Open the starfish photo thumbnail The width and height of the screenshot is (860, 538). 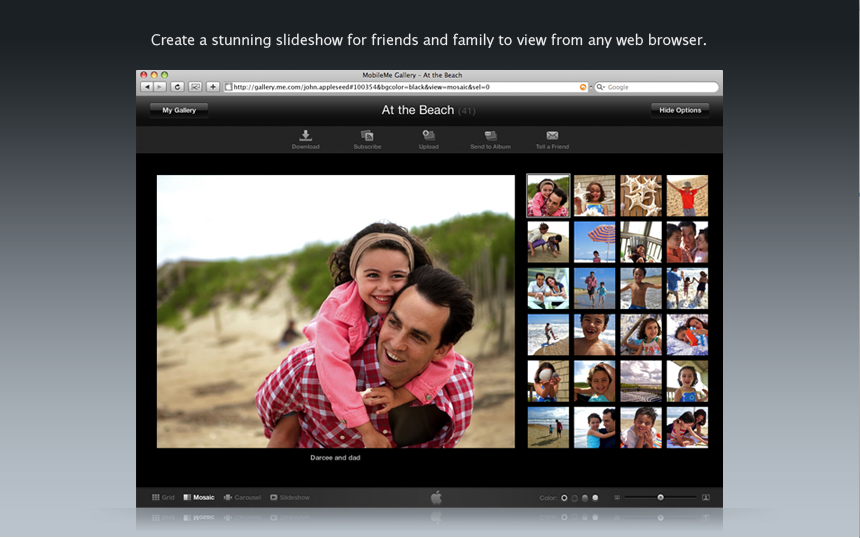(x=641, y=195)
